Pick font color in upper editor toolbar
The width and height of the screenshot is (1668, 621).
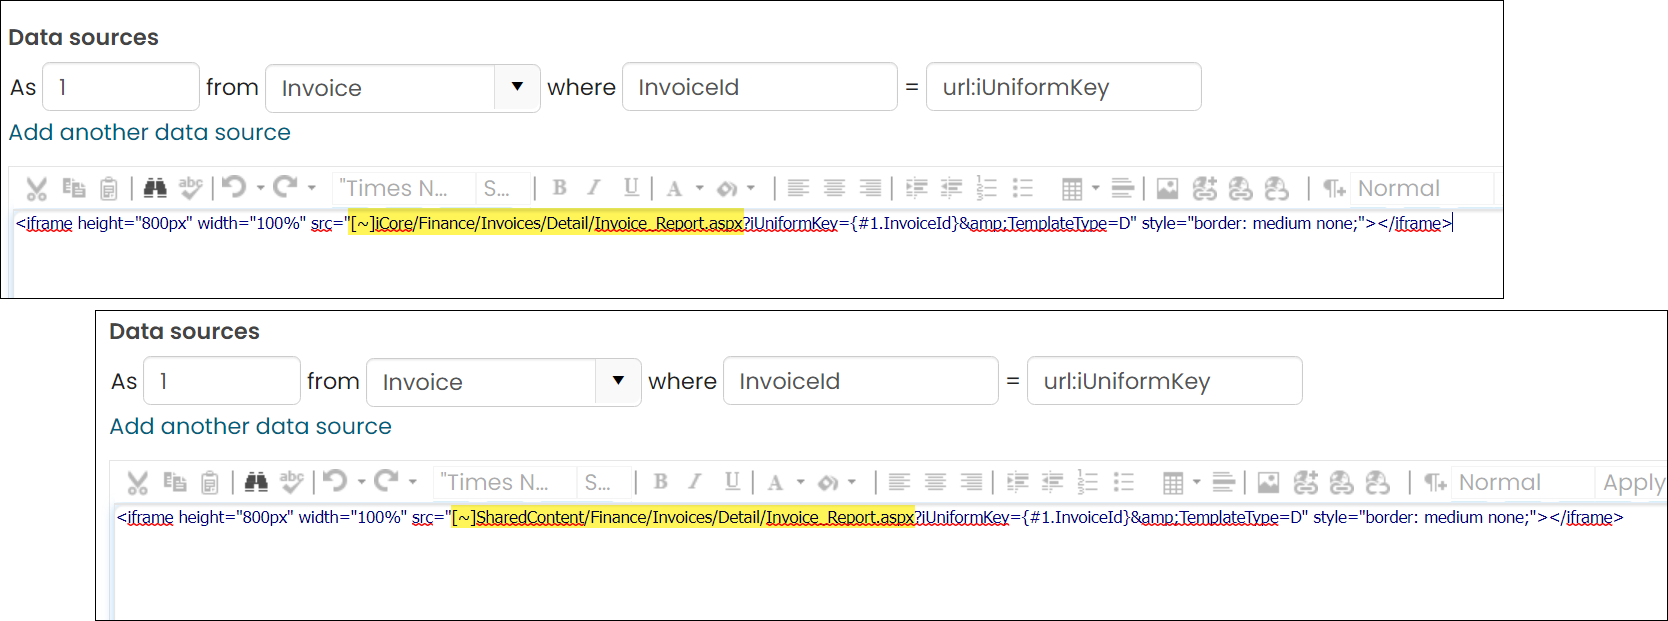[x=675, y=188]
